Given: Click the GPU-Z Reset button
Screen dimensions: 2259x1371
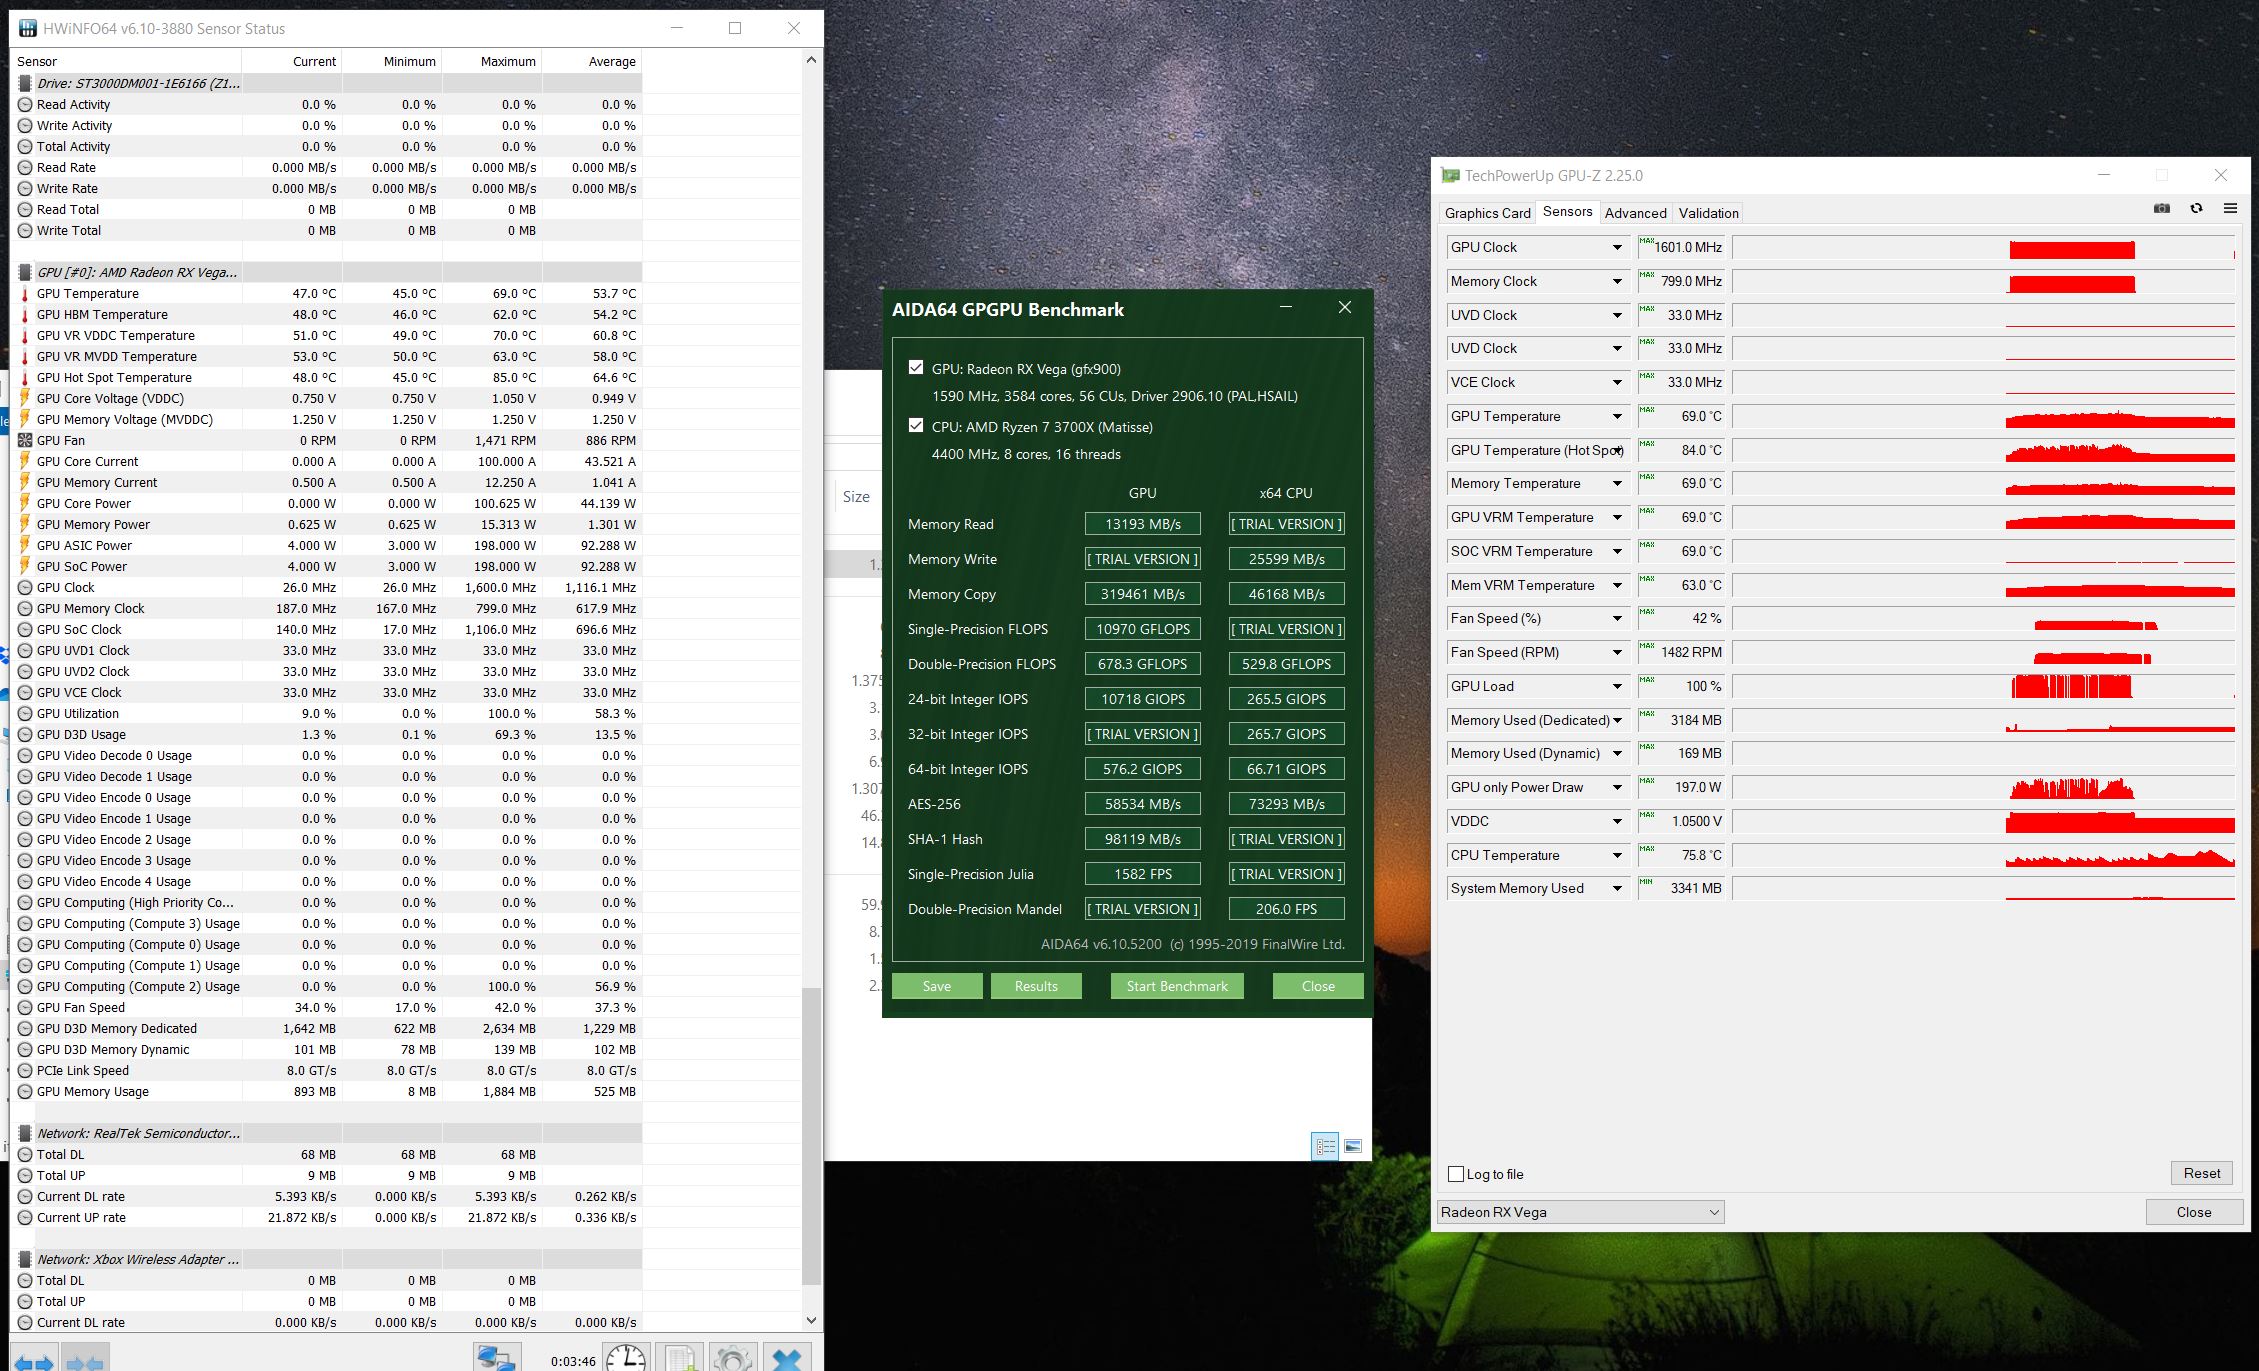Looking at the screenshot, I should pos(2201,1173).
